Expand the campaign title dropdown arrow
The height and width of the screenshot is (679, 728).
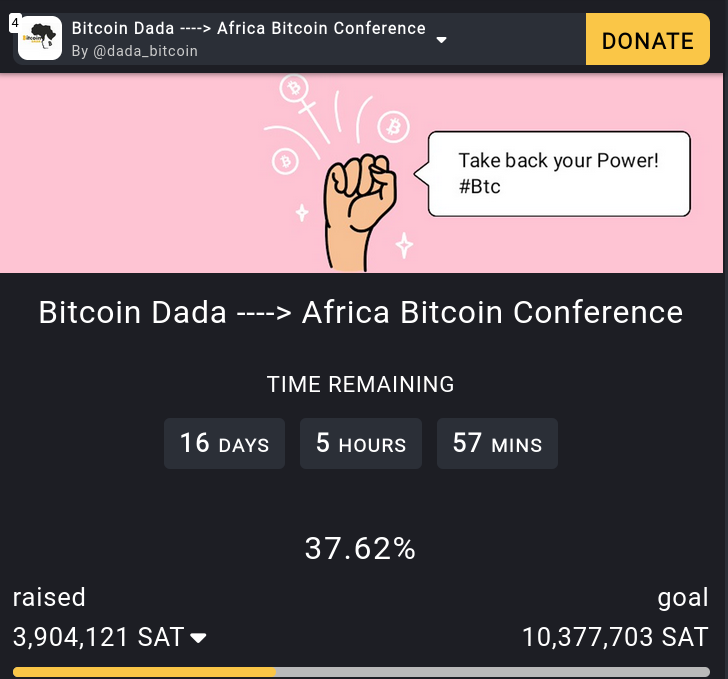tap(442, 40)
